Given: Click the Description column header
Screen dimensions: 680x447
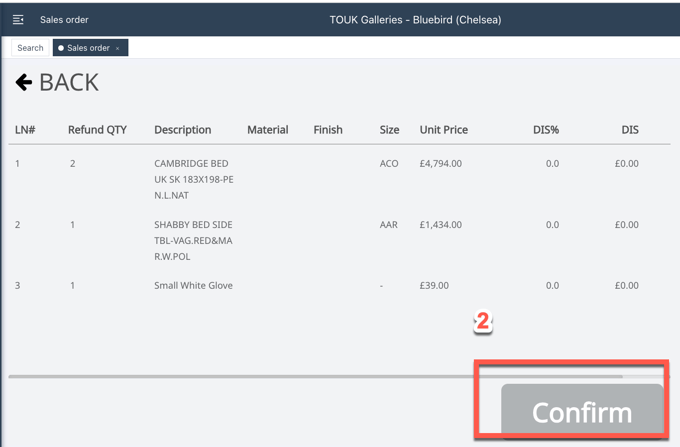Looking at the screenshot, I should (x=182, y=130).
